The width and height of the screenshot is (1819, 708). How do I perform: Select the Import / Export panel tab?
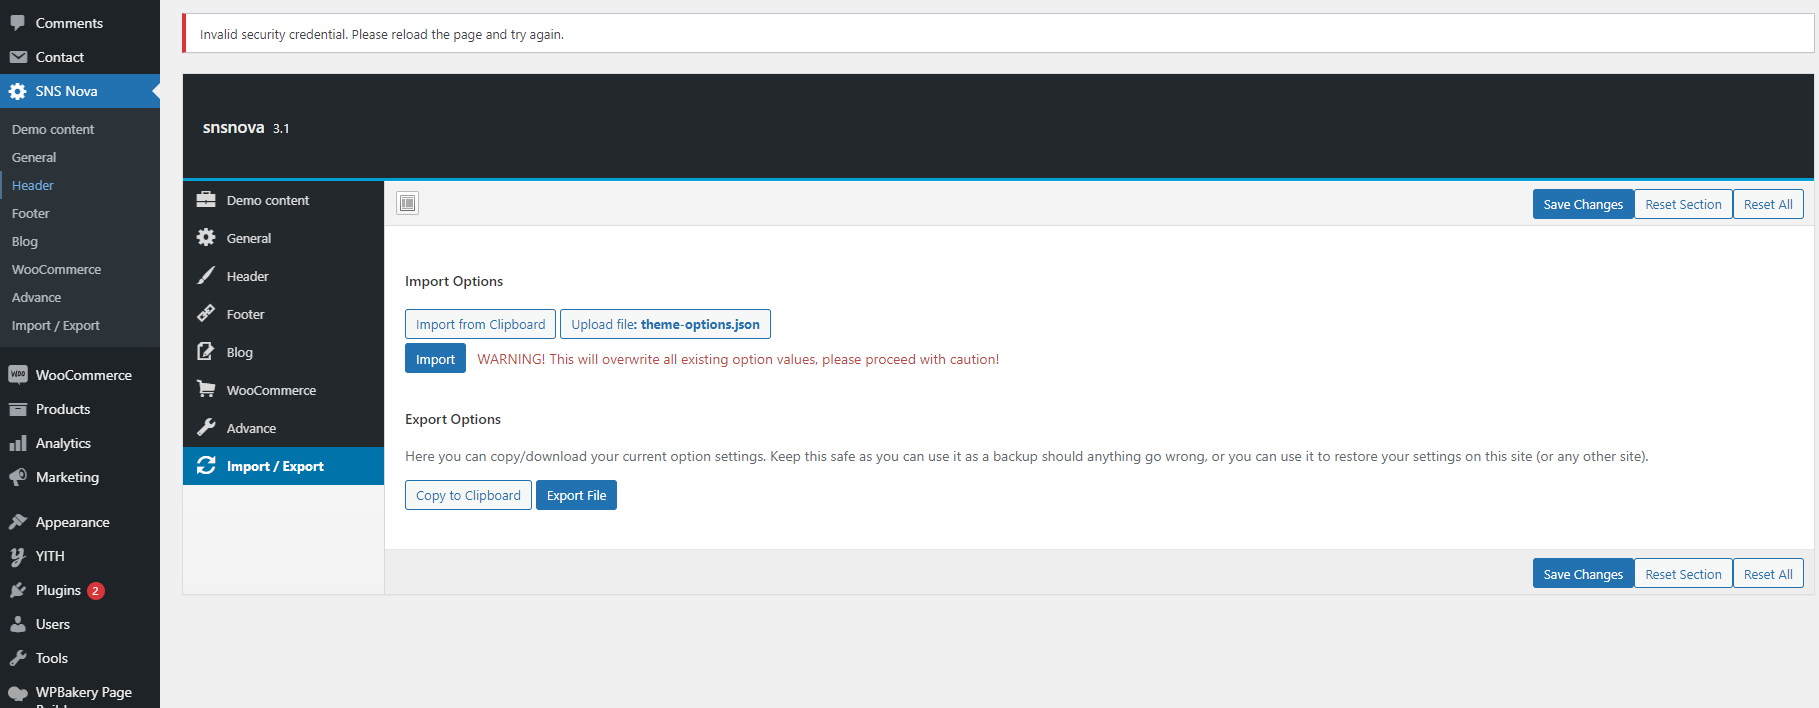pos(274,466)
